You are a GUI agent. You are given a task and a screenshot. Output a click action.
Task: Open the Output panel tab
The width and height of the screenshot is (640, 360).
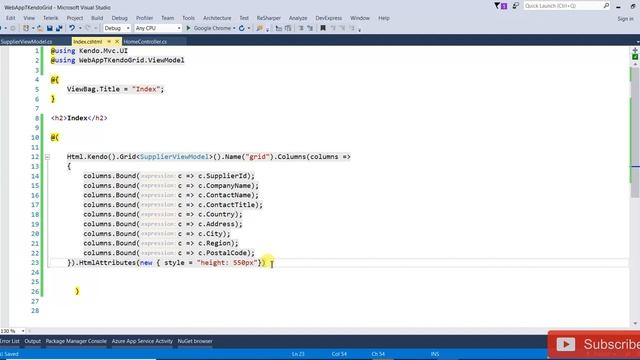(33, 341)
